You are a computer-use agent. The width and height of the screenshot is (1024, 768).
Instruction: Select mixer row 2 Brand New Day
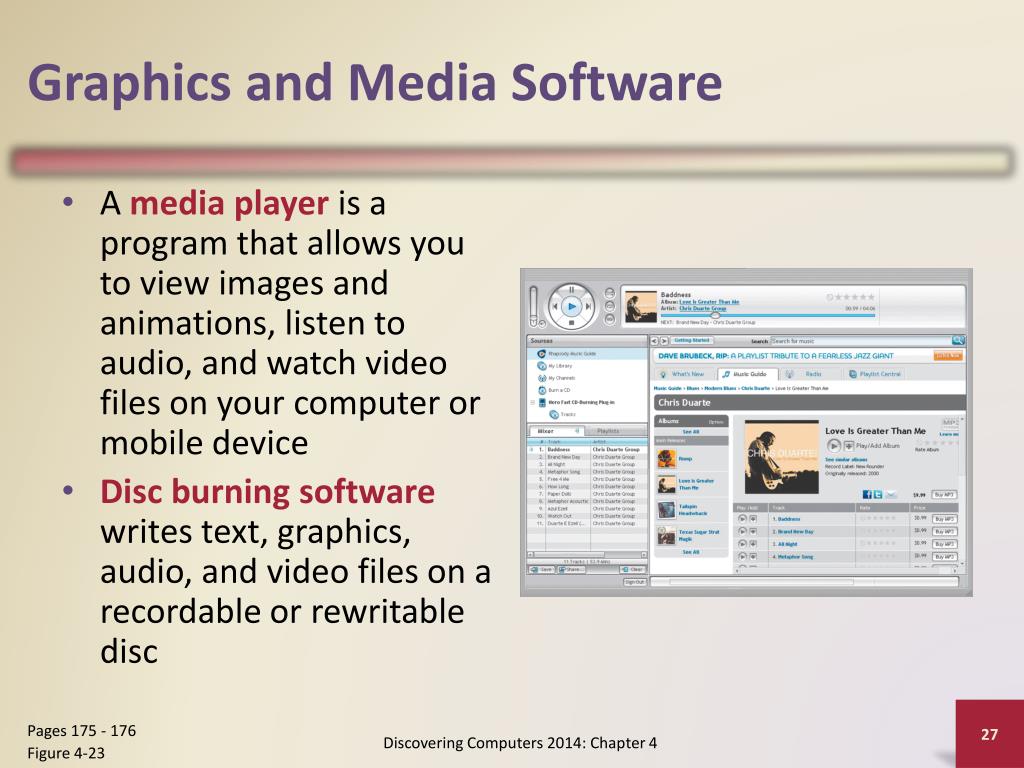click(587, 457)
